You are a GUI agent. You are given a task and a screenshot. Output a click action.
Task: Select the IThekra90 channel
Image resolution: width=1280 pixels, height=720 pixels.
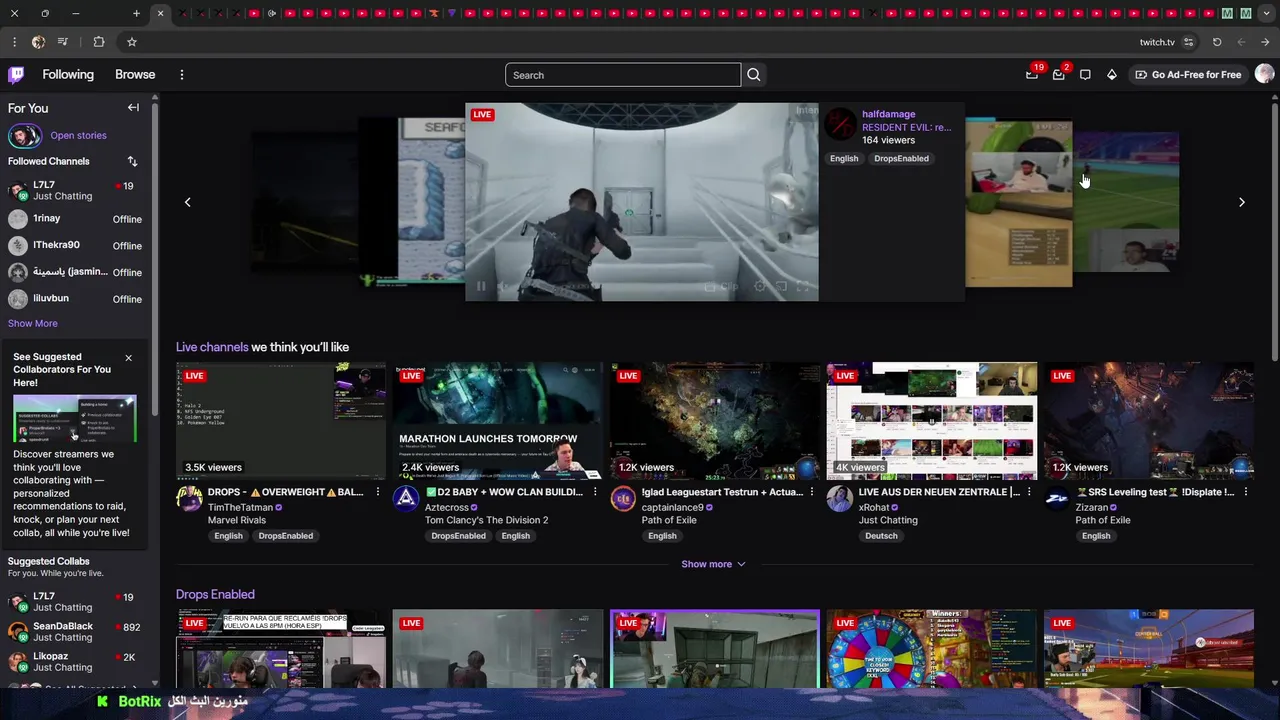coord(75,245)
